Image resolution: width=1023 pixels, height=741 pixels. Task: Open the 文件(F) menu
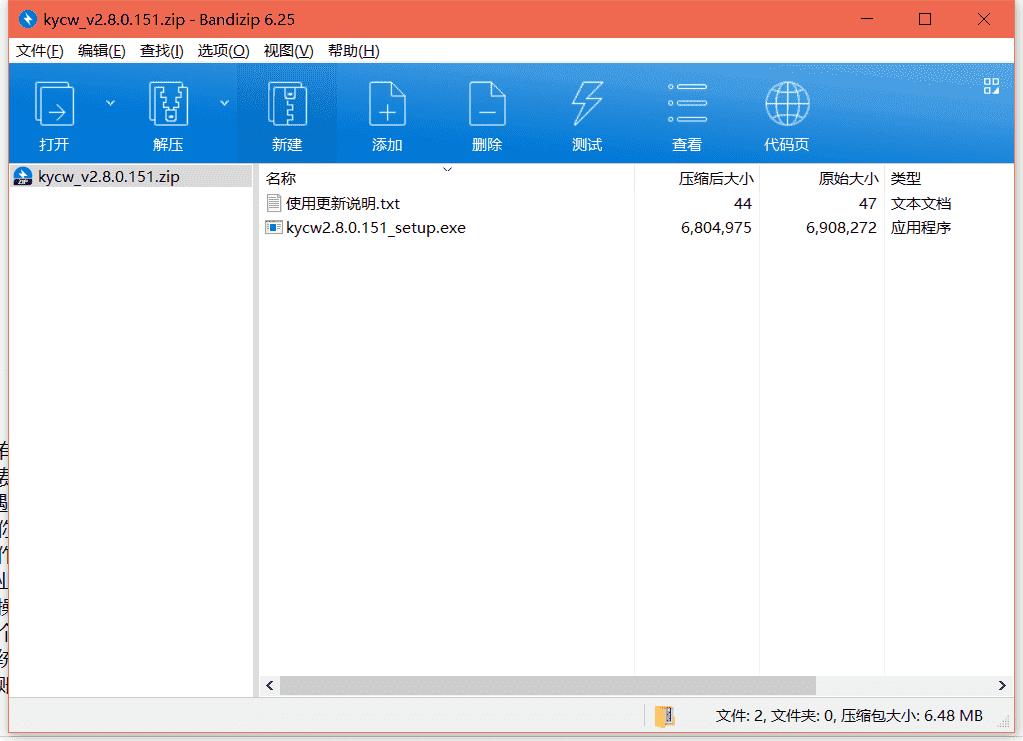click(40, 51)
